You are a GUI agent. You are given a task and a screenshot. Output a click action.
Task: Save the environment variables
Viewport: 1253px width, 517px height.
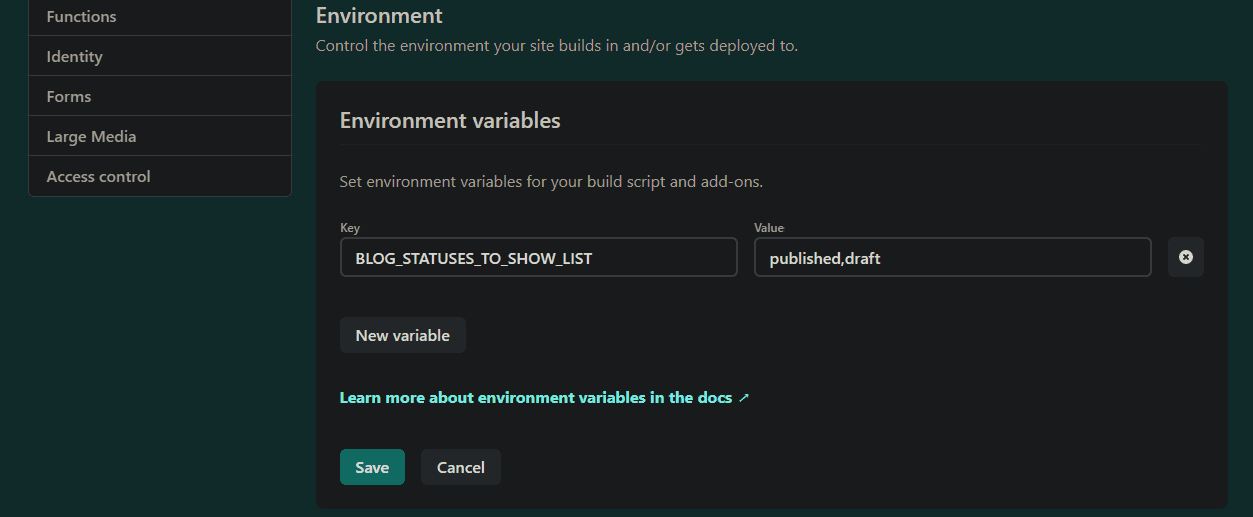(372, 467)
